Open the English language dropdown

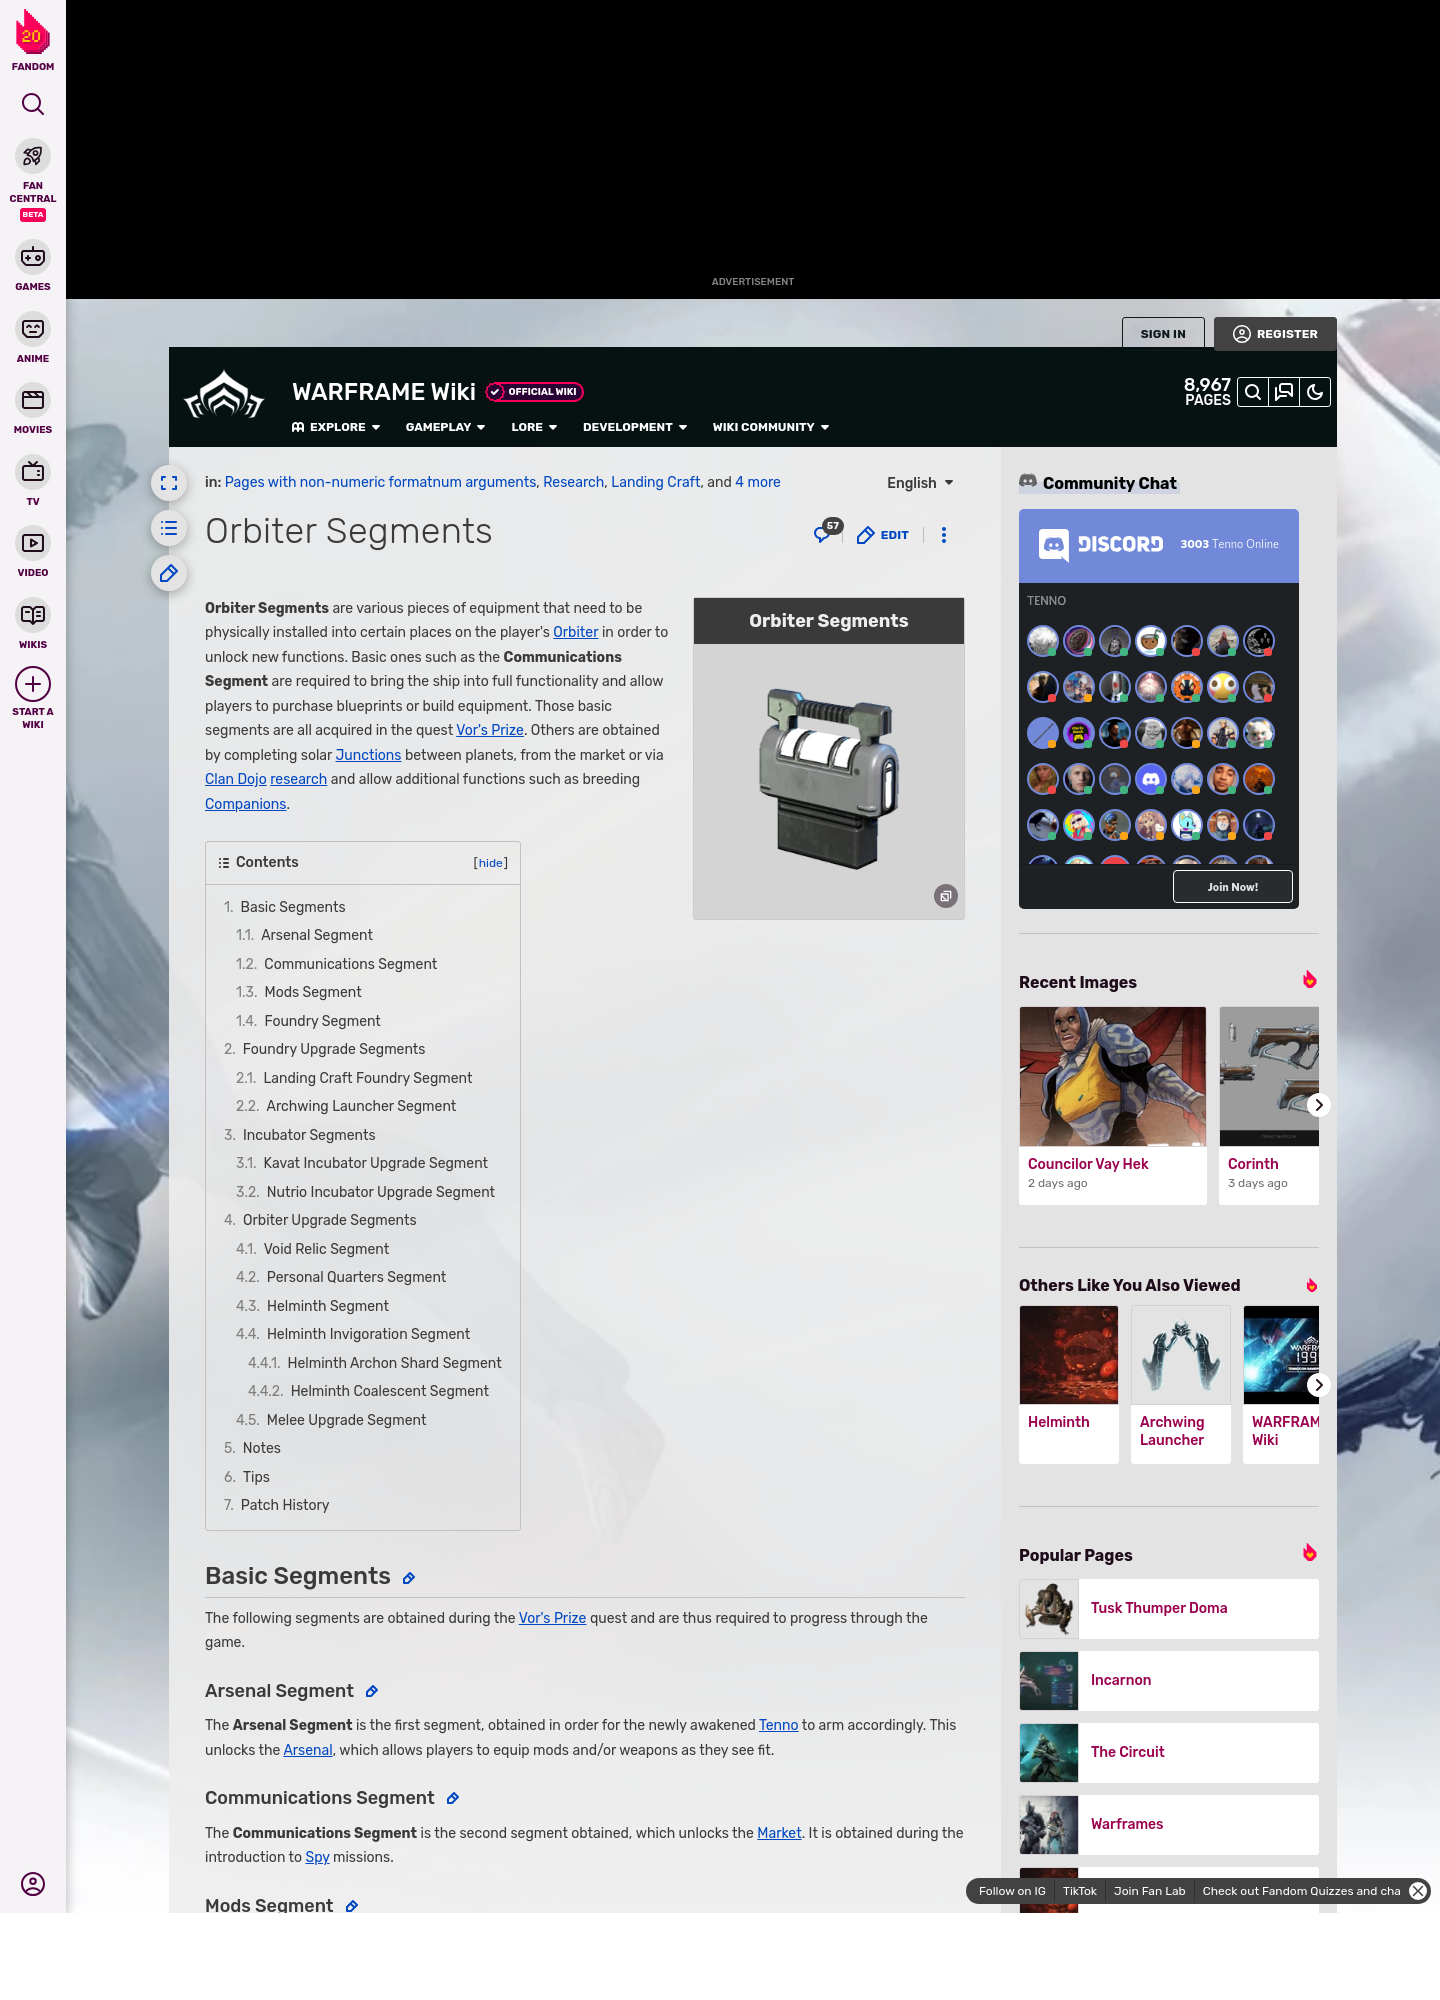tap(920, 483)
